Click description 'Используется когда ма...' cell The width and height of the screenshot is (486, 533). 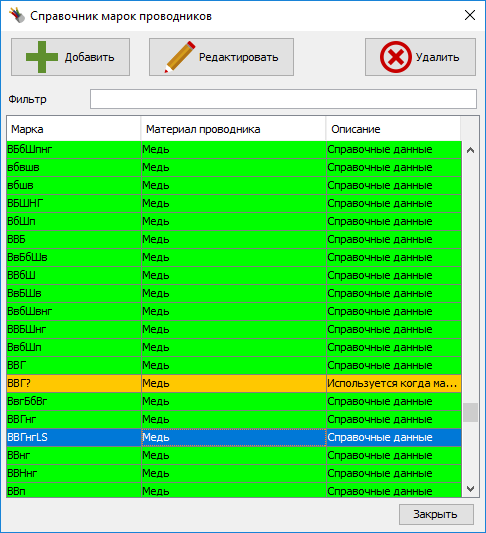point(394,383)
